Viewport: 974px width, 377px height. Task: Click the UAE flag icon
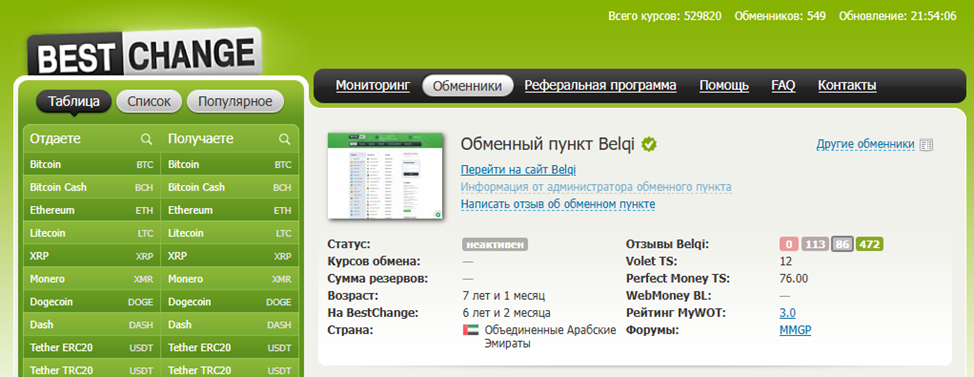[470, 330]
